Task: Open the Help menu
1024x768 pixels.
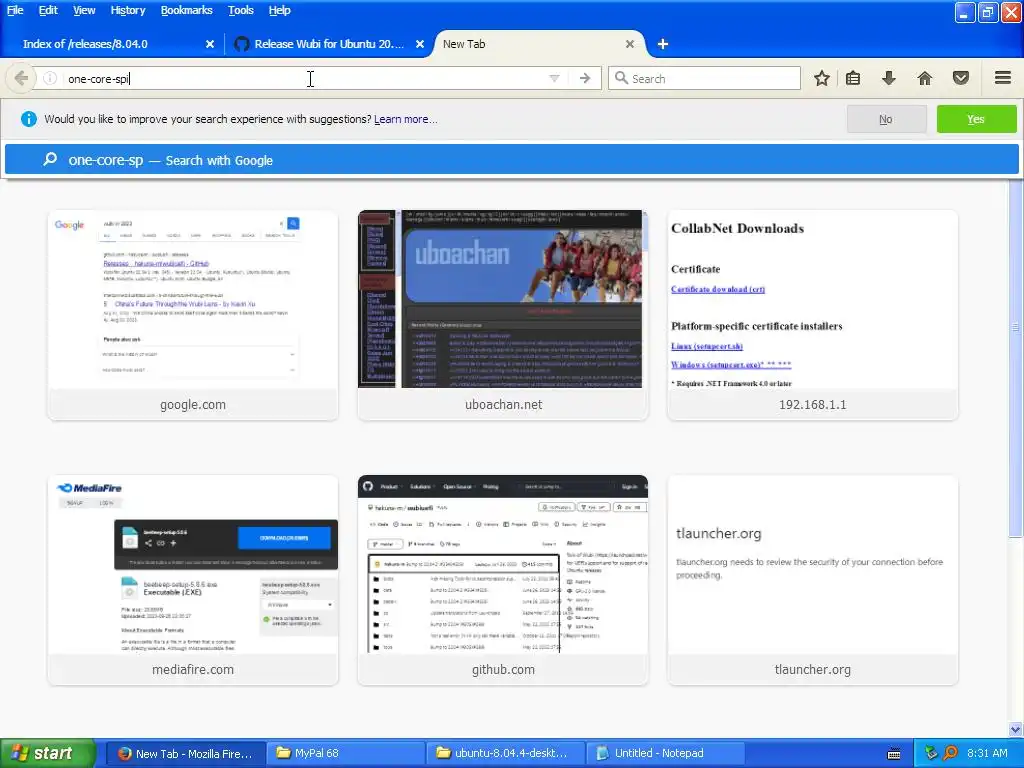Action: point(280,10)
